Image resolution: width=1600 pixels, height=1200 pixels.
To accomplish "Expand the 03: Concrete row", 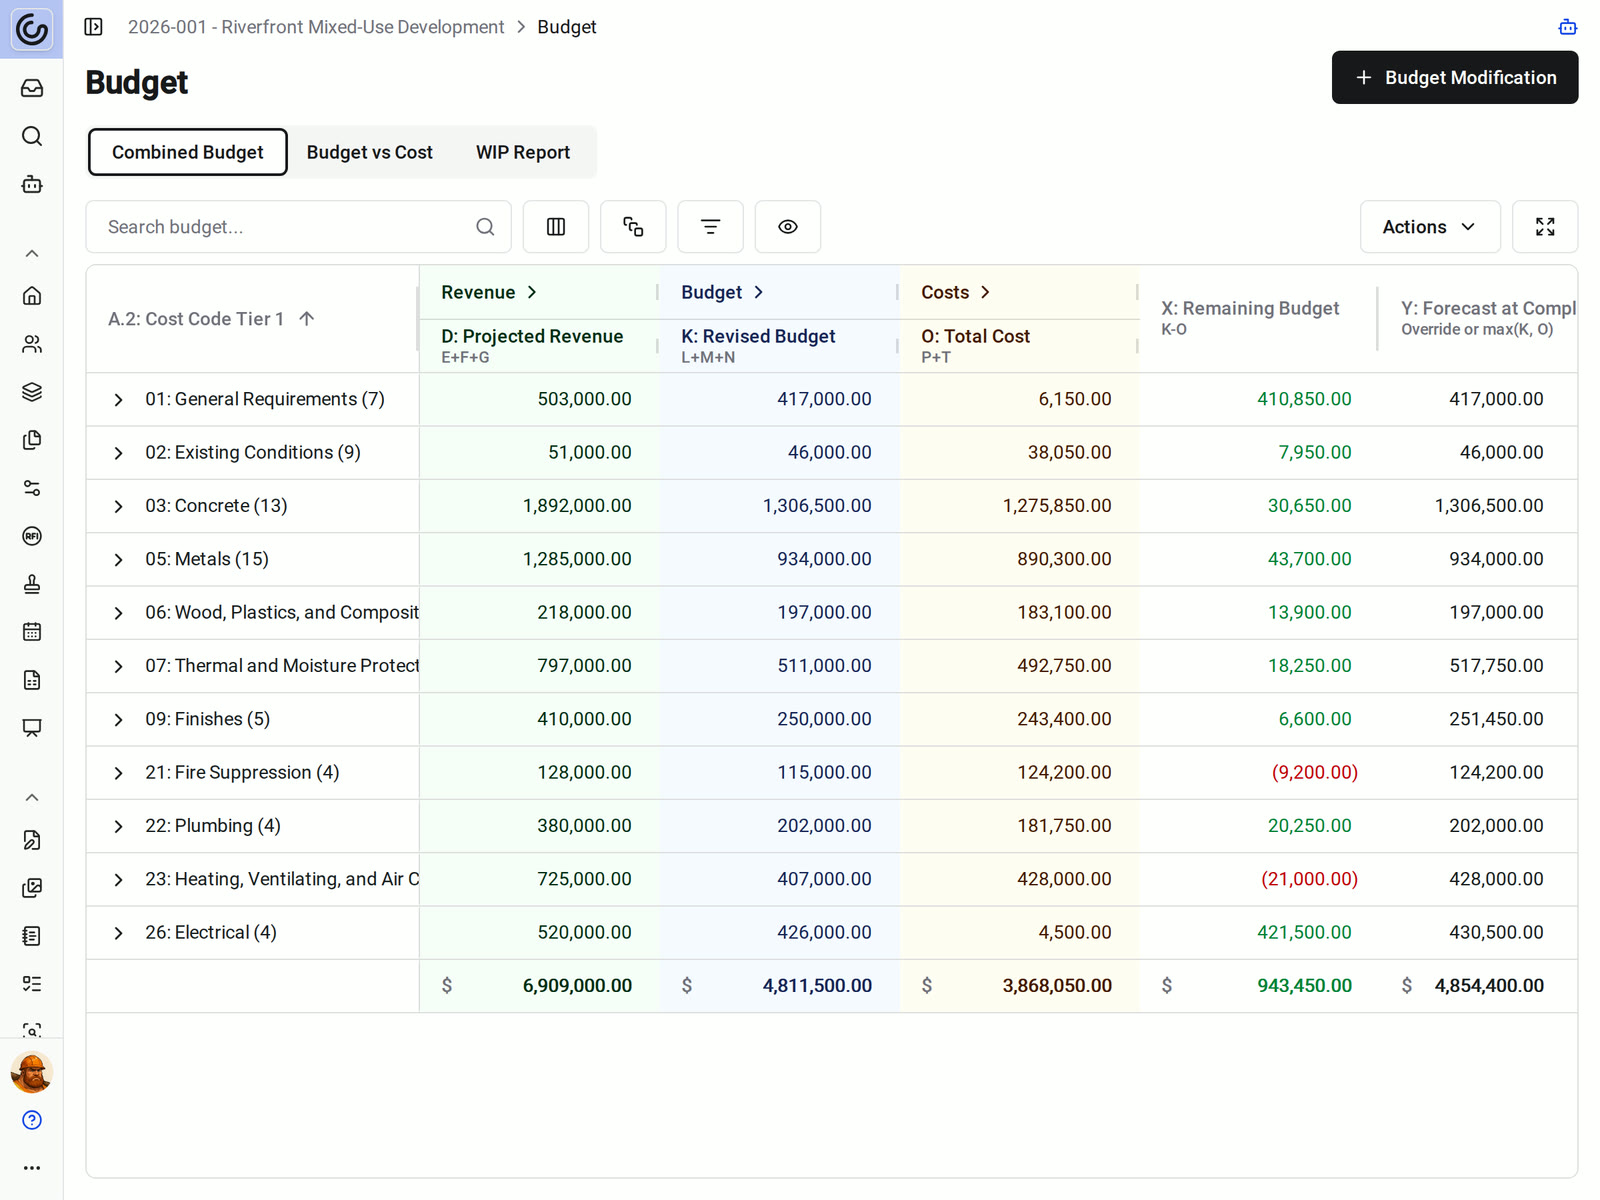I will [x=118, y=507].
